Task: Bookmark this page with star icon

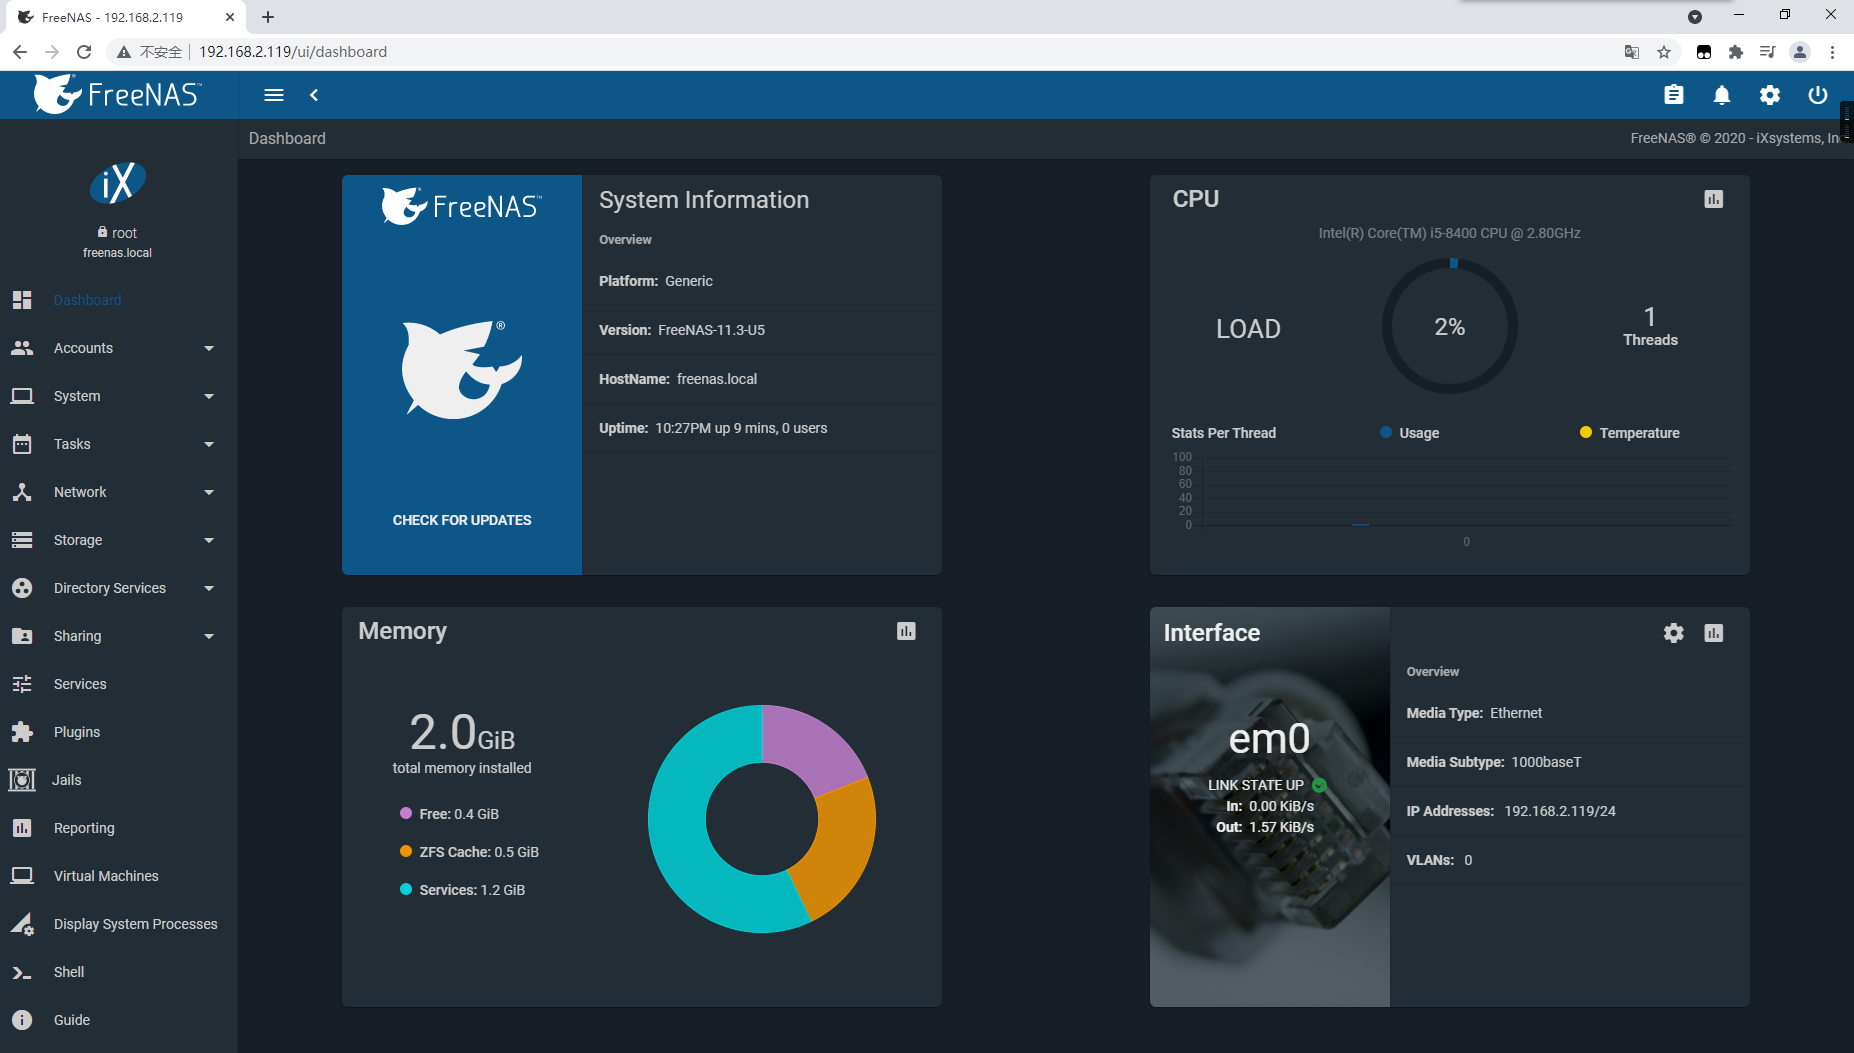Action: (x=1664, y=52)
